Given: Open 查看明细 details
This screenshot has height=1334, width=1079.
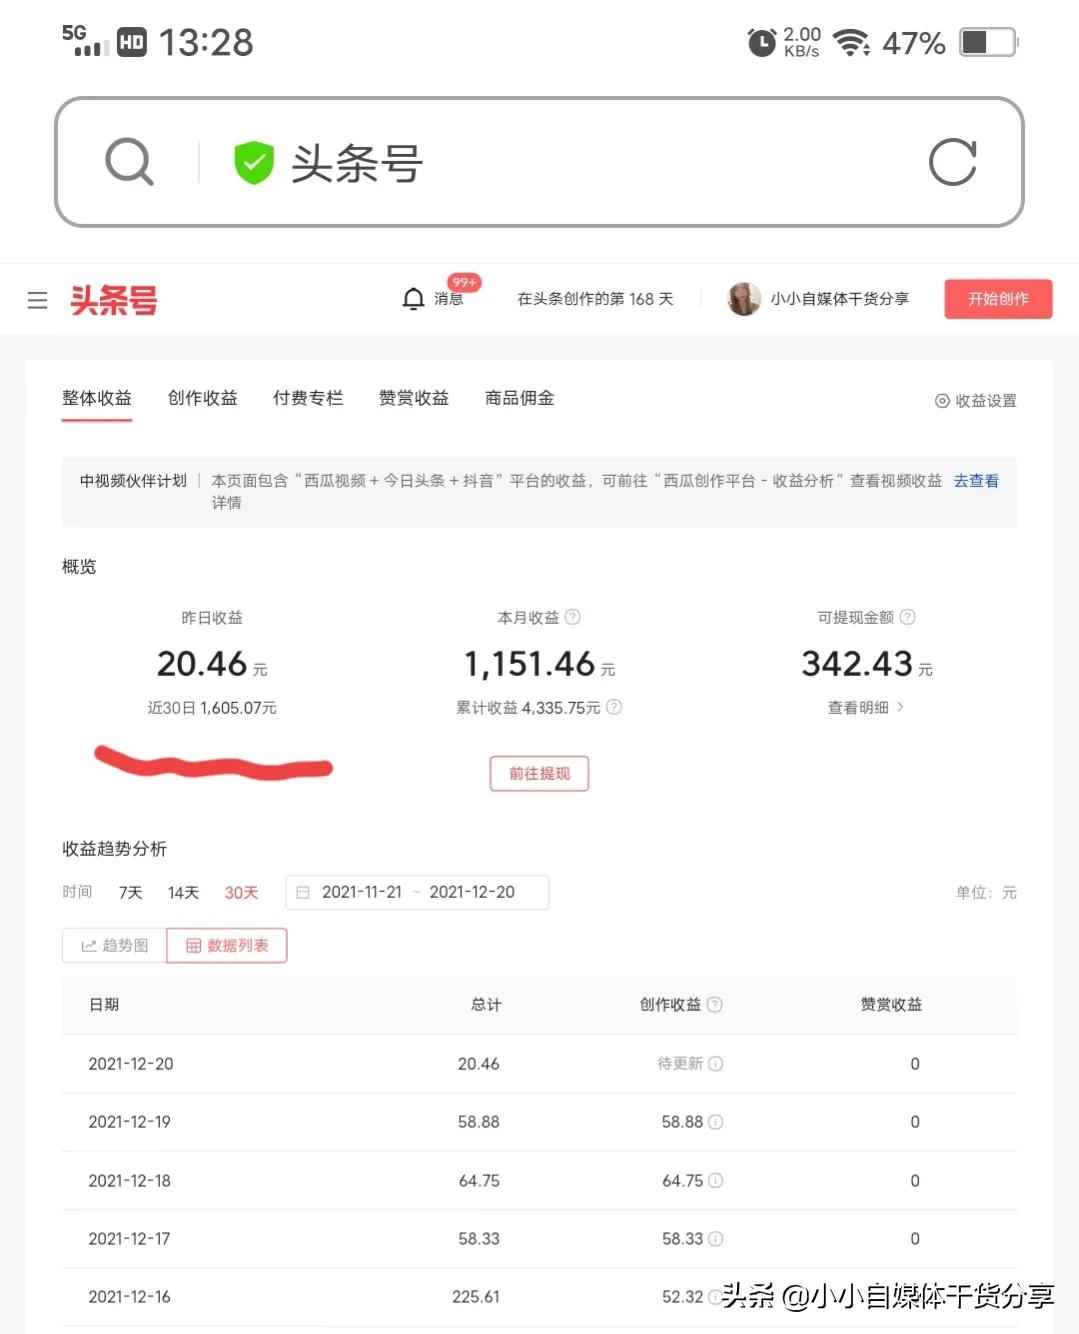Looking at the screenshot, I should click(866, 707).
